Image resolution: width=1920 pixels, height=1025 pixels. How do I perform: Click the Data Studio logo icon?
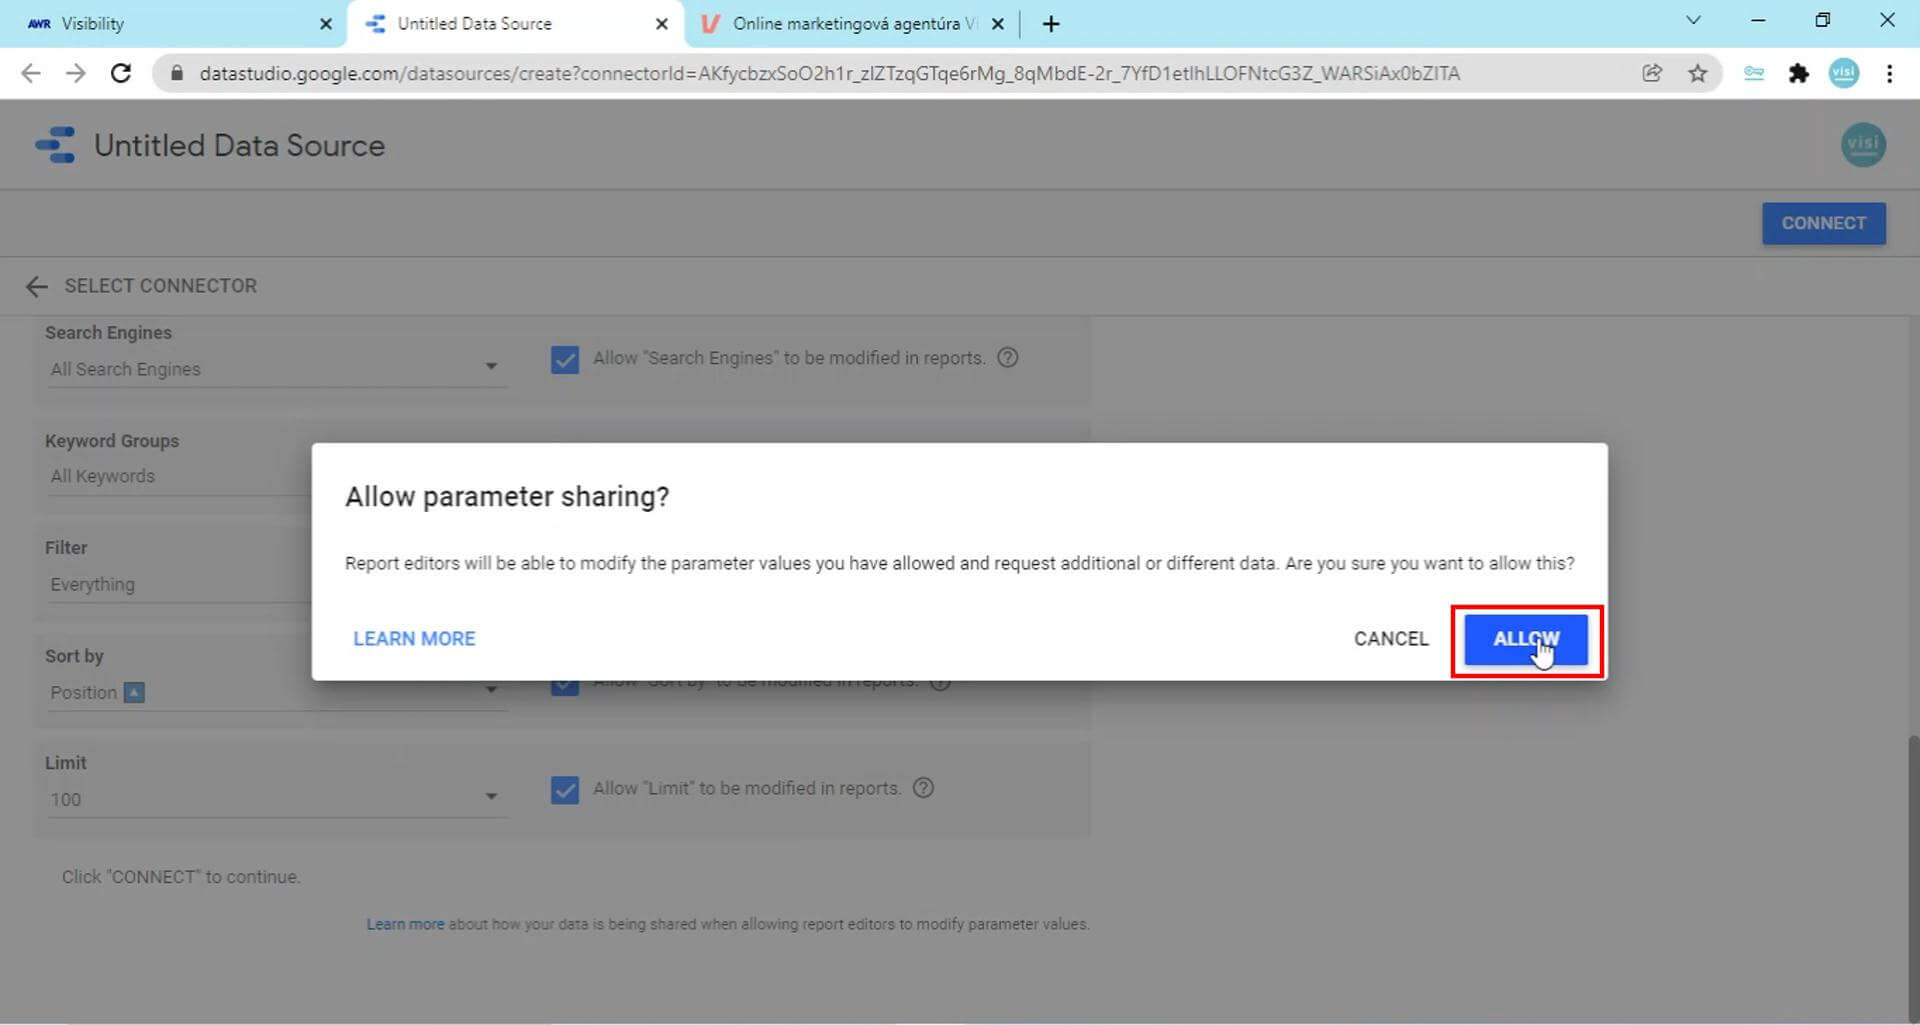point(55,146)
